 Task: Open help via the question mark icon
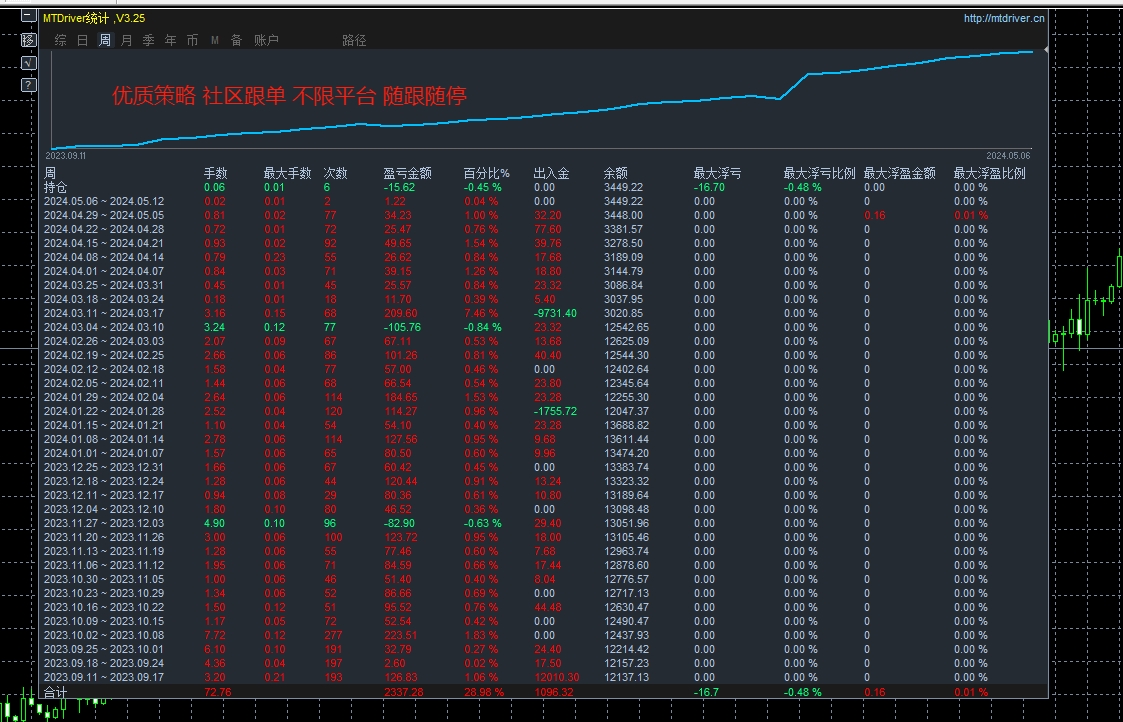point(28,84)
